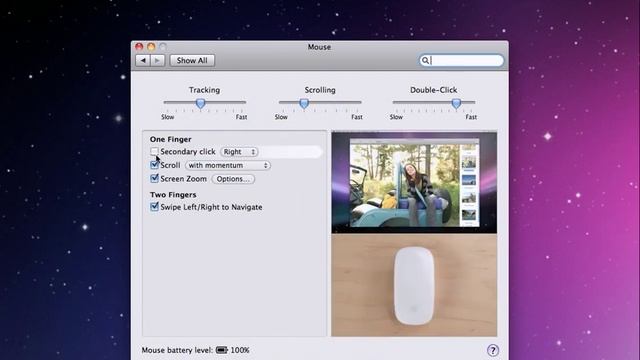
Task: Open help with the question mark icon
Action: coord(493,350)
